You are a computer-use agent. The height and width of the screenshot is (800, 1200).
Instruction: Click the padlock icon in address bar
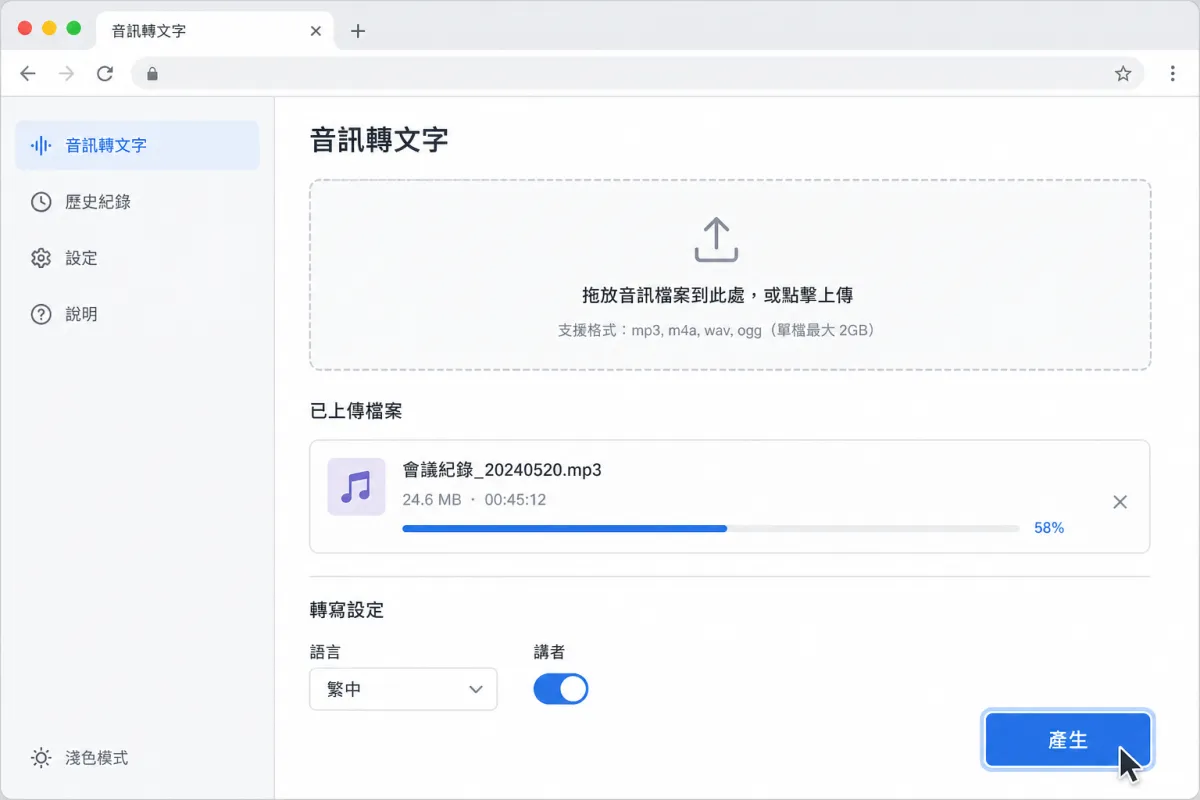(x=152, y=74)
